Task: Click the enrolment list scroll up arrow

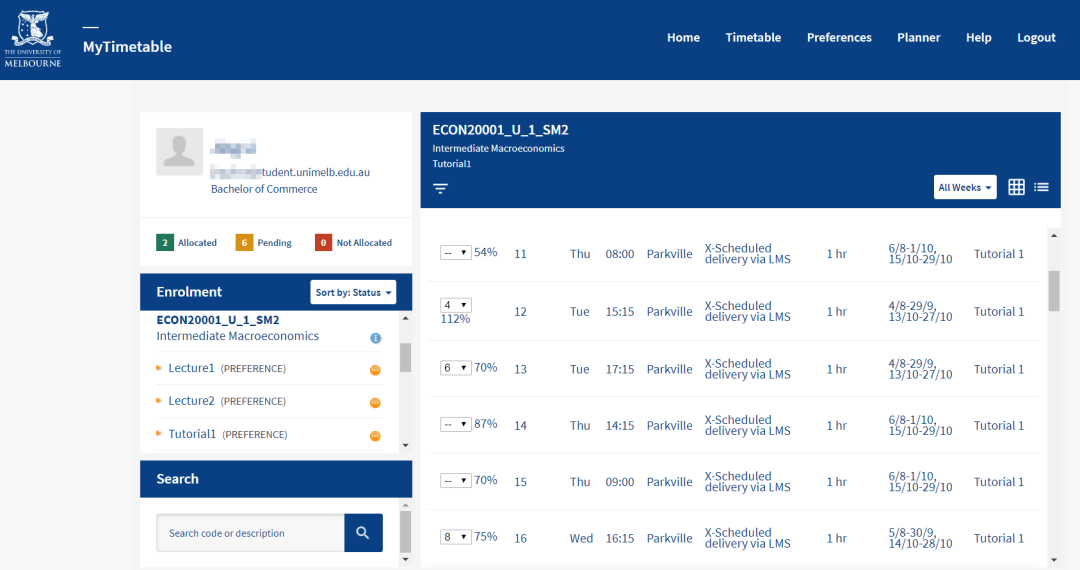Action: tap(406, 318)
